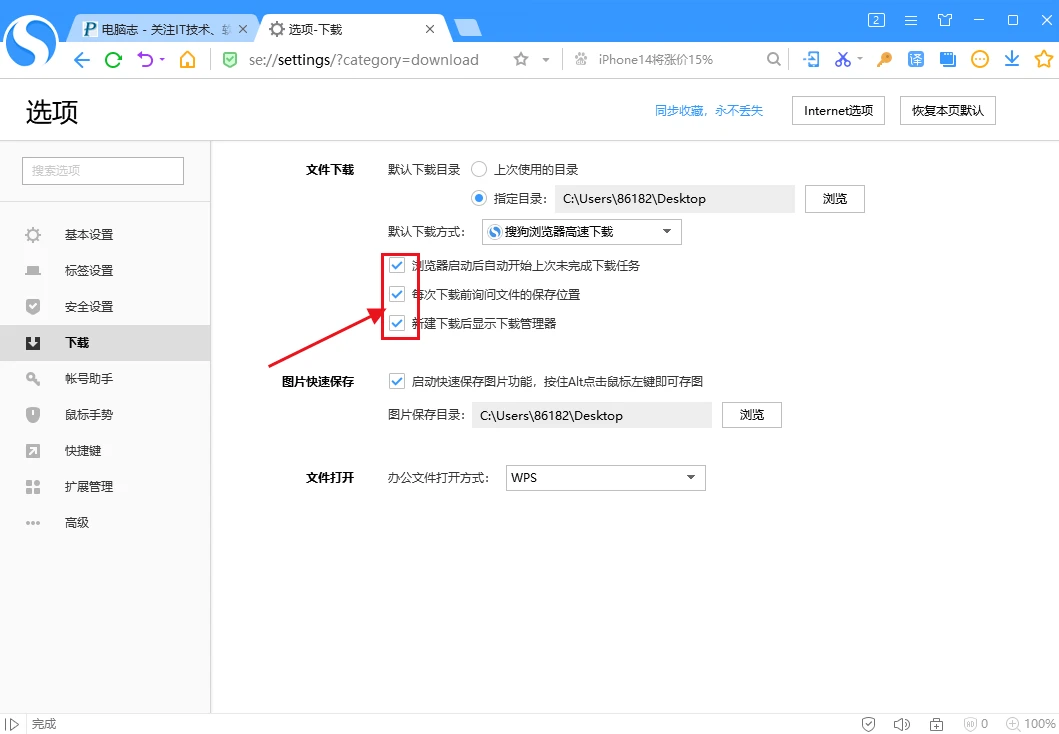Toggle 启动快速保存图片功能 checkbox
This screenshot has width=1059, height=734.
pyautogui.click(x=397, y=382)
